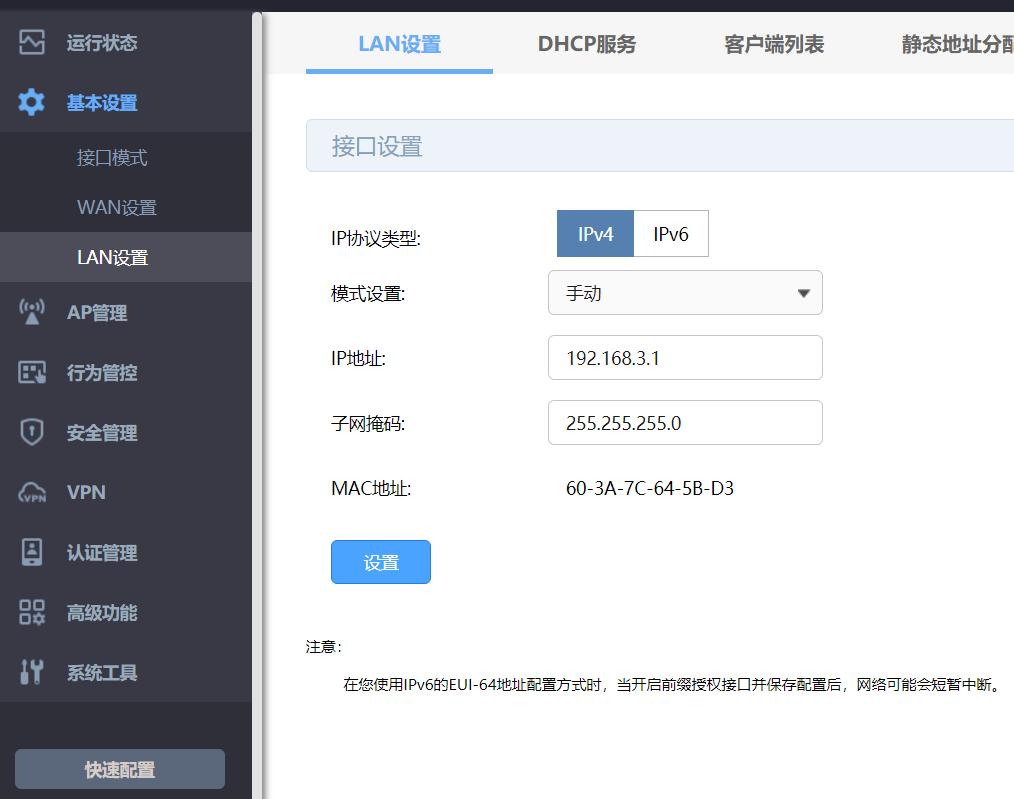
Task: Click the AP management antenna icon
Action: [x=32, y=312]
